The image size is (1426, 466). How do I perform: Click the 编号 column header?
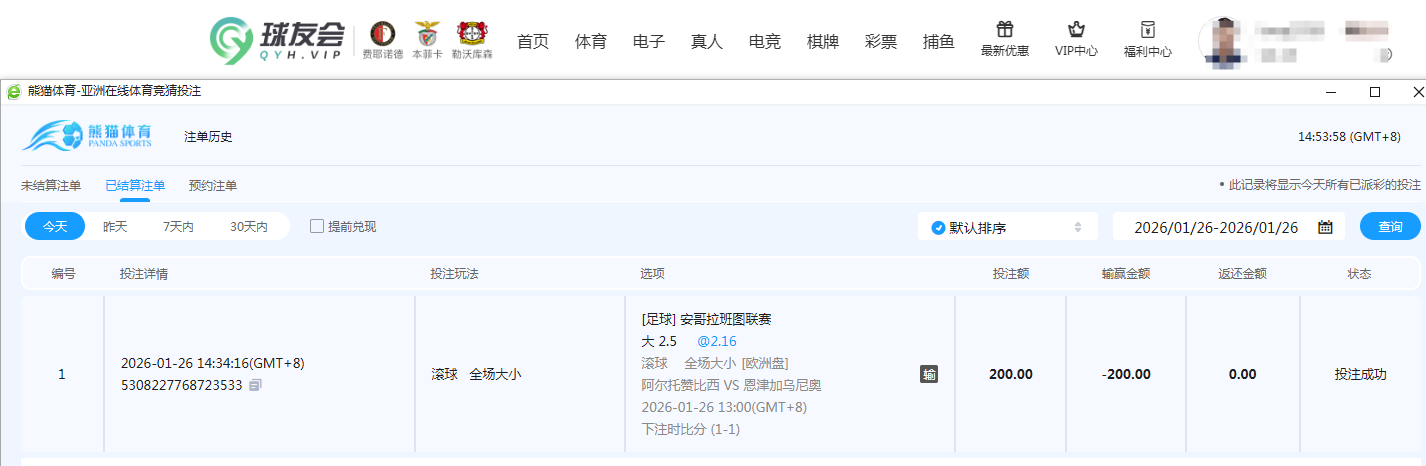[63, 273]
